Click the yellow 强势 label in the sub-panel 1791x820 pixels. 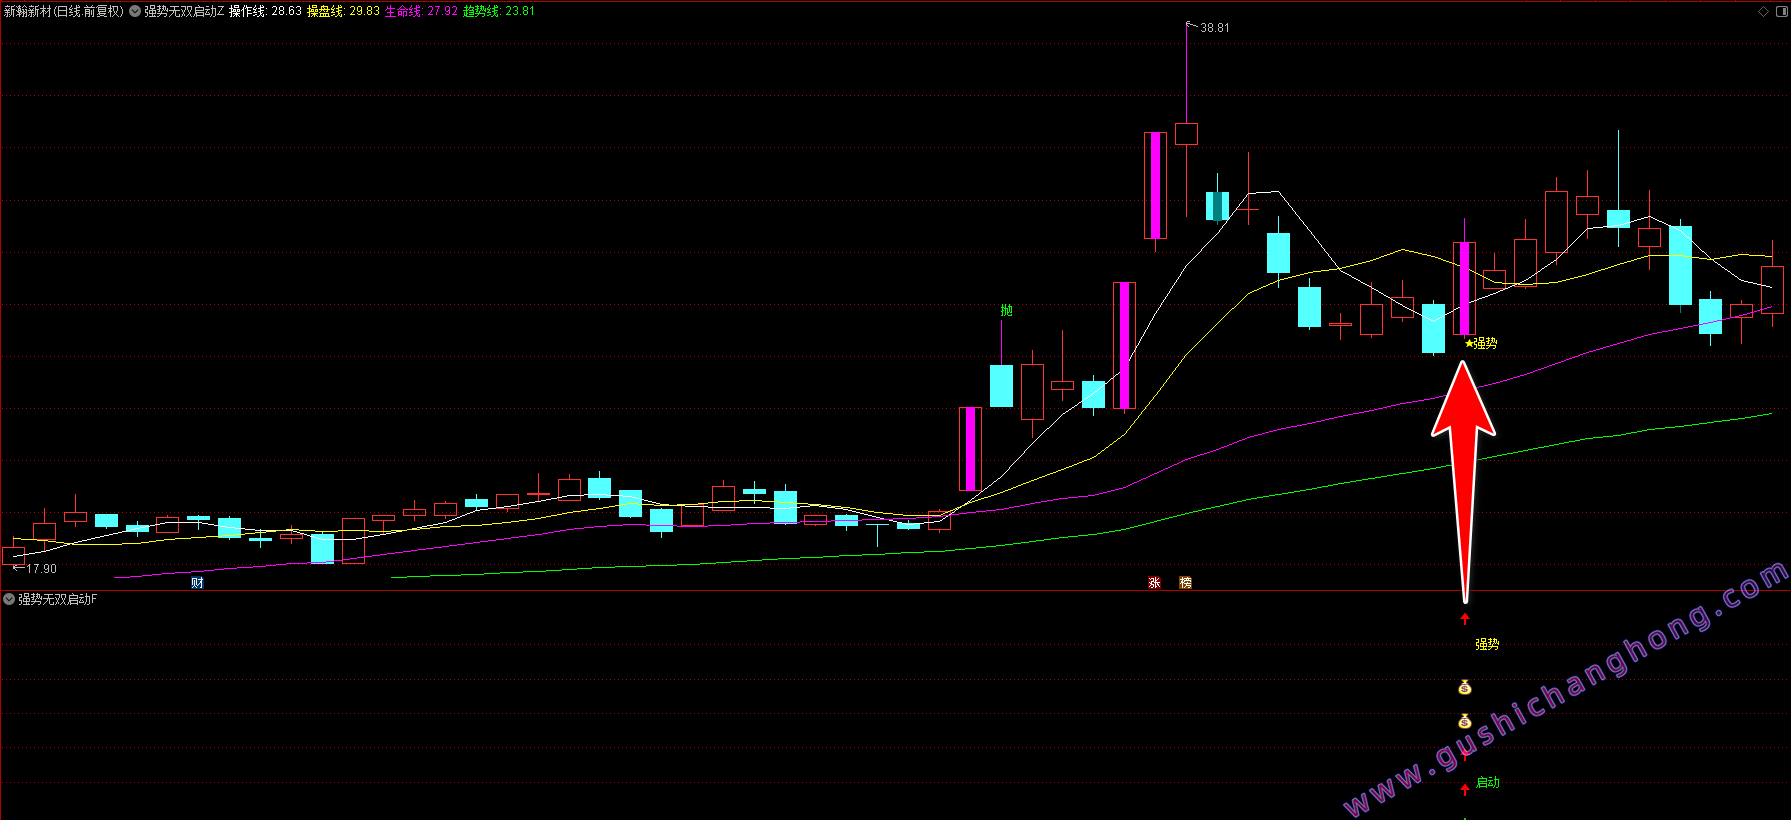1487,644
